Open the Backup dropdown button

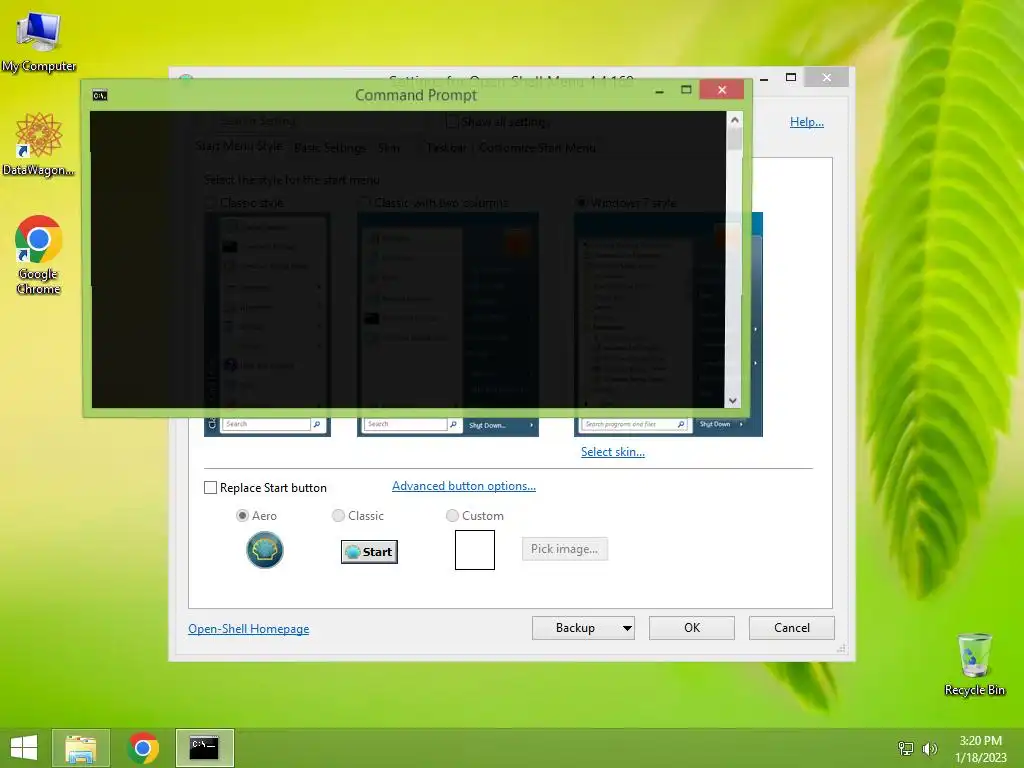coord(583,628)
